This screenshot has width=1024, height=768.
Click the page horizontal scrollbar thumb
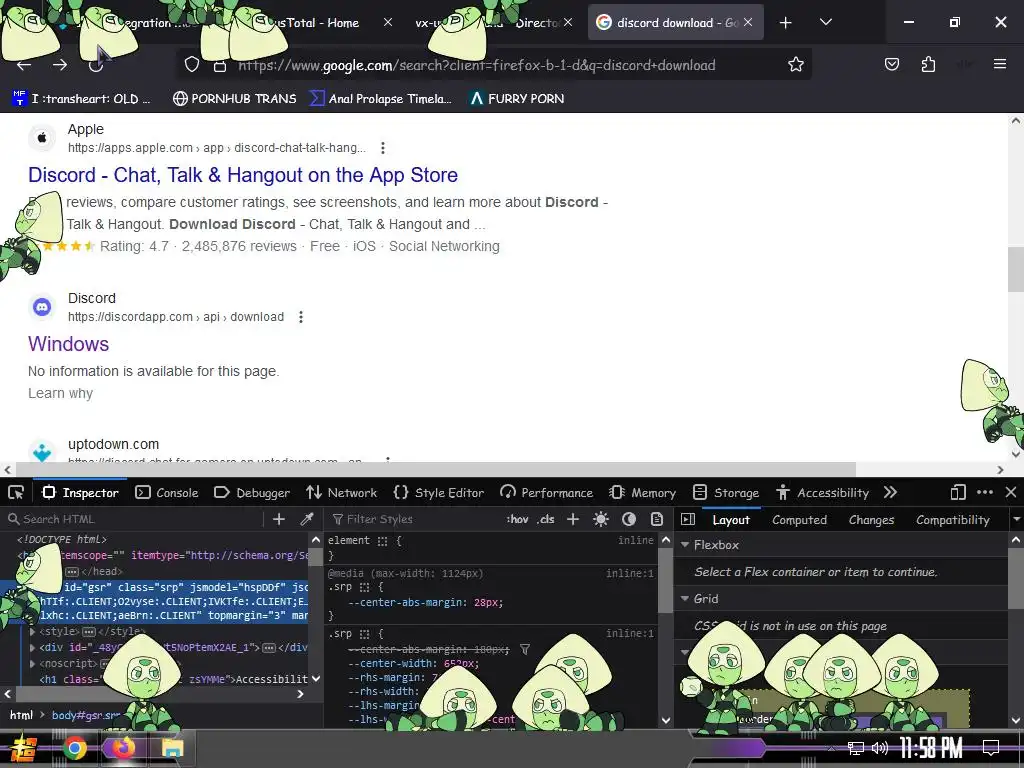tap(436, 470)
